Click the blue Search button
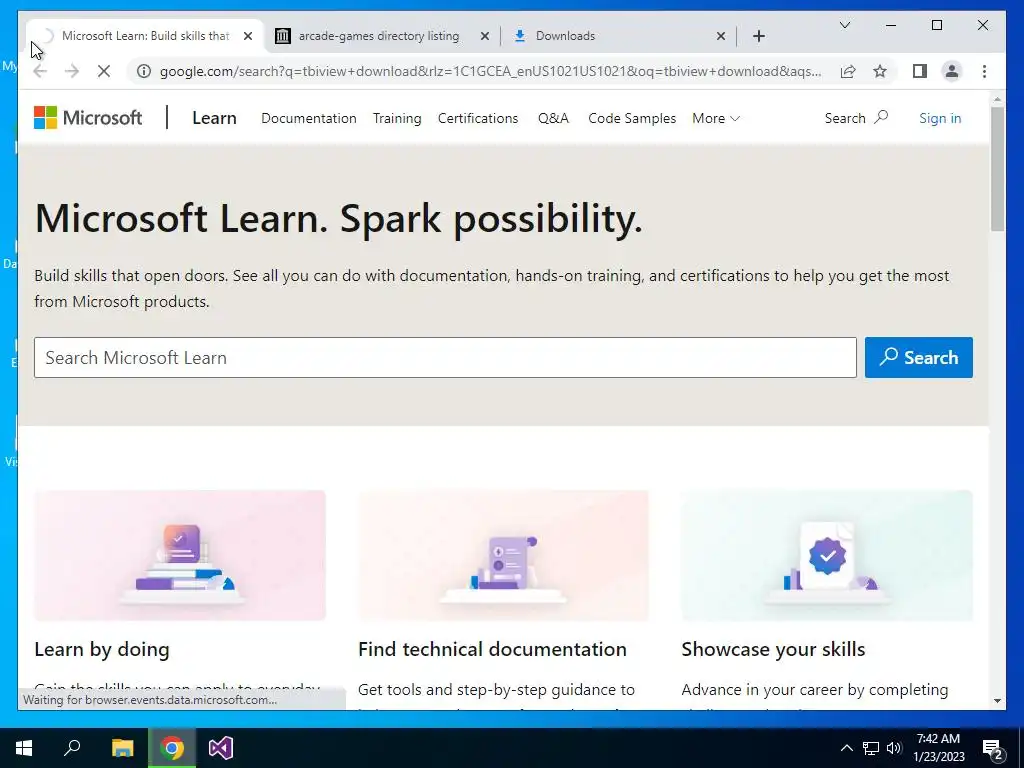Screen dimensions: 1024x768 919,357
